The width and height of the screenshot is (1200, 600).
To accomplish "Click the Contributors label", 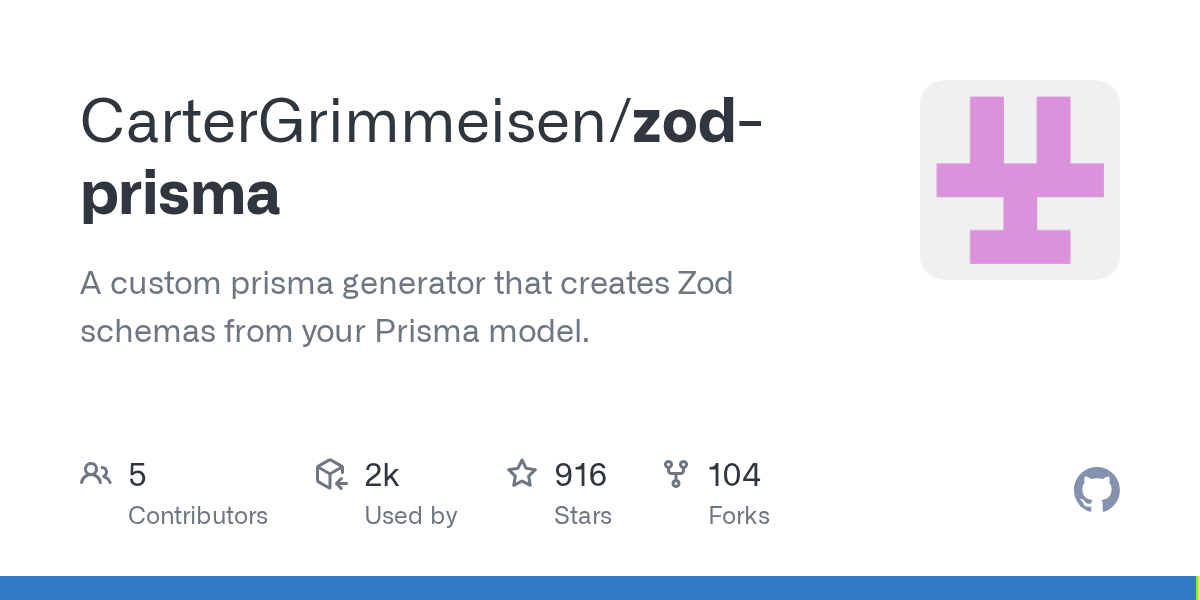I will tap(198, 516).
